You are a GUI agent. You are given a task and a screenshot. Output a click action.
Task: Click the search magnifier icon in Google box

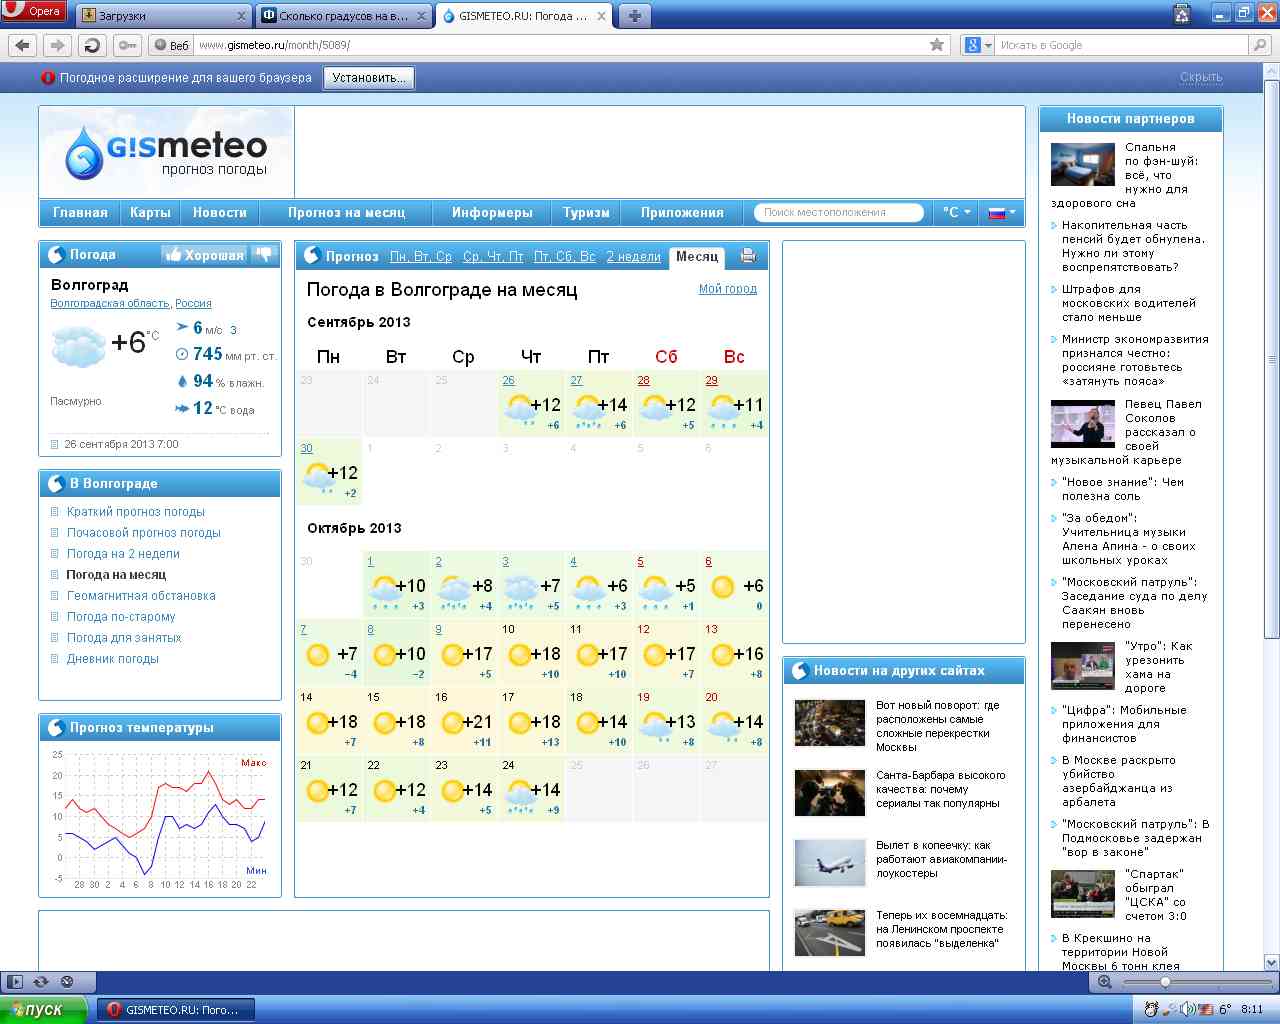(x=1260, y=45)
